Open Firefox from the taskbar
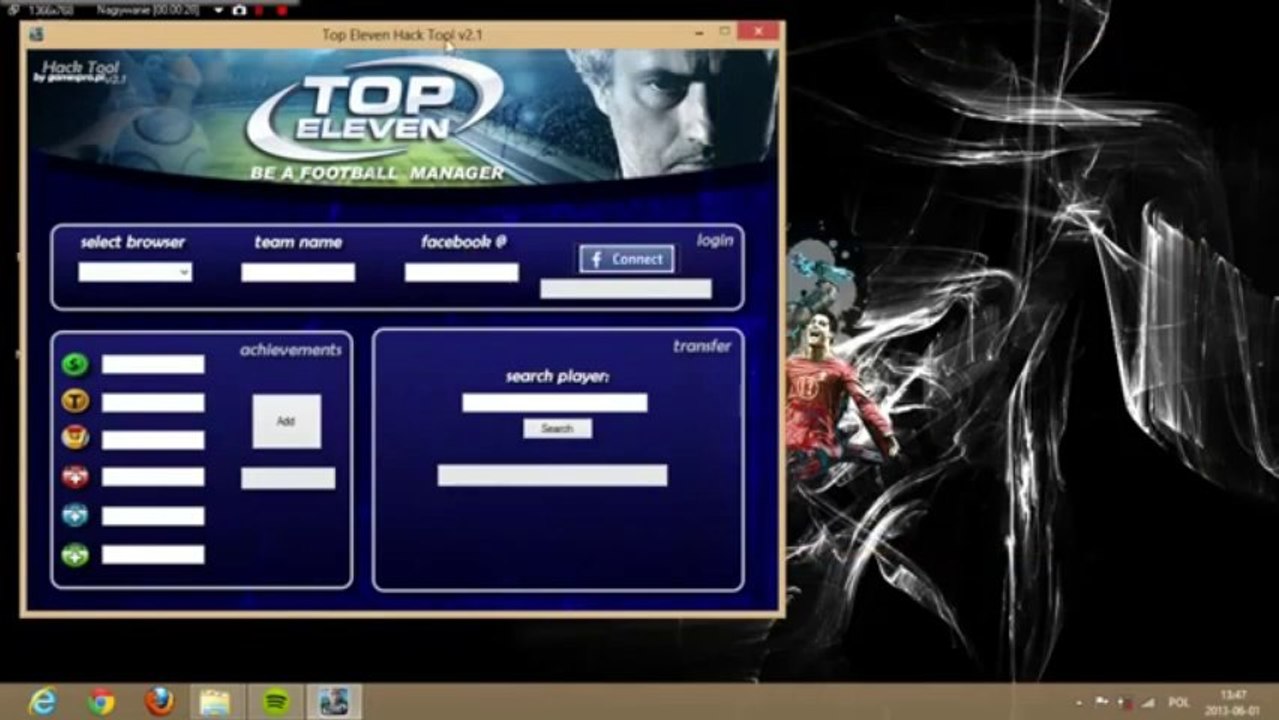Viewport: 1279px width, 720px height. (159, 702)
